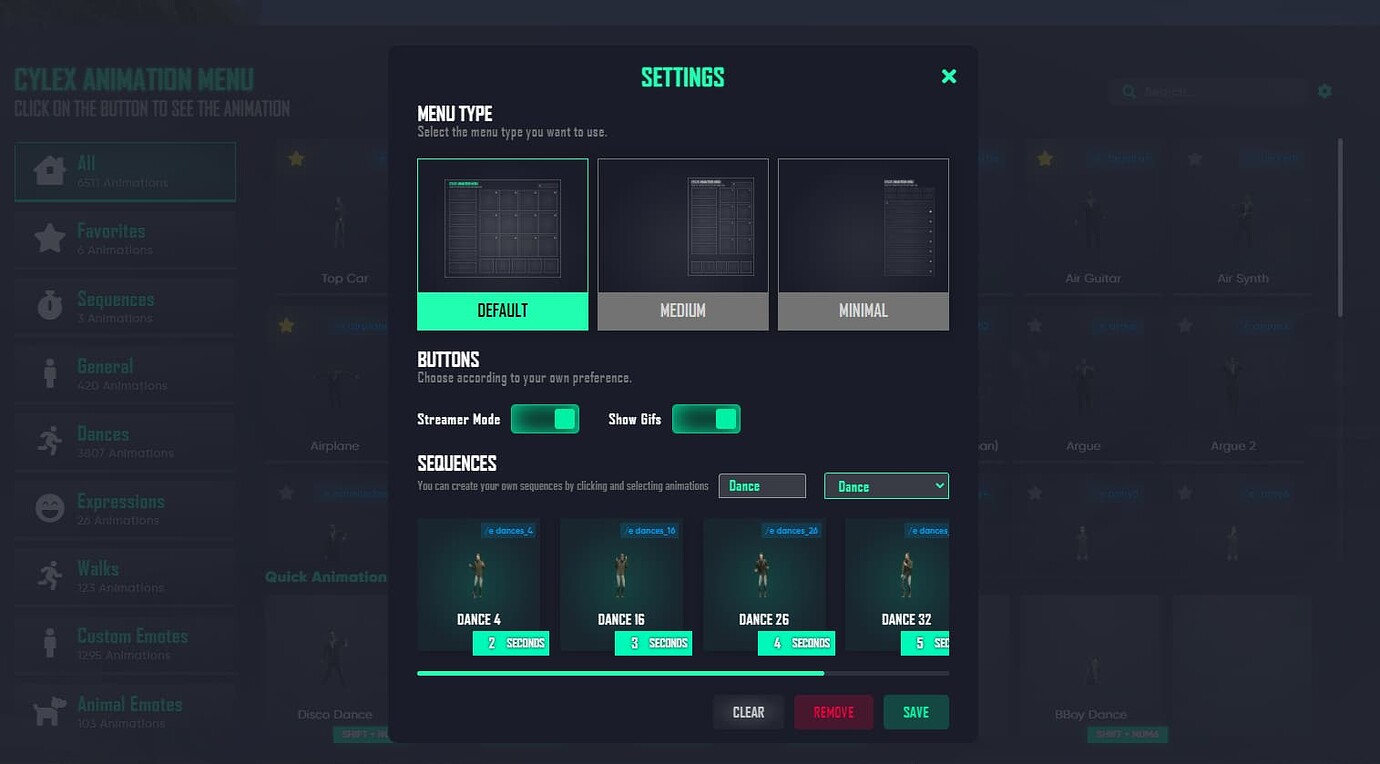Choose the Default menu type
This screenshot has height=764, width=1380.
(x=503, y=244)
